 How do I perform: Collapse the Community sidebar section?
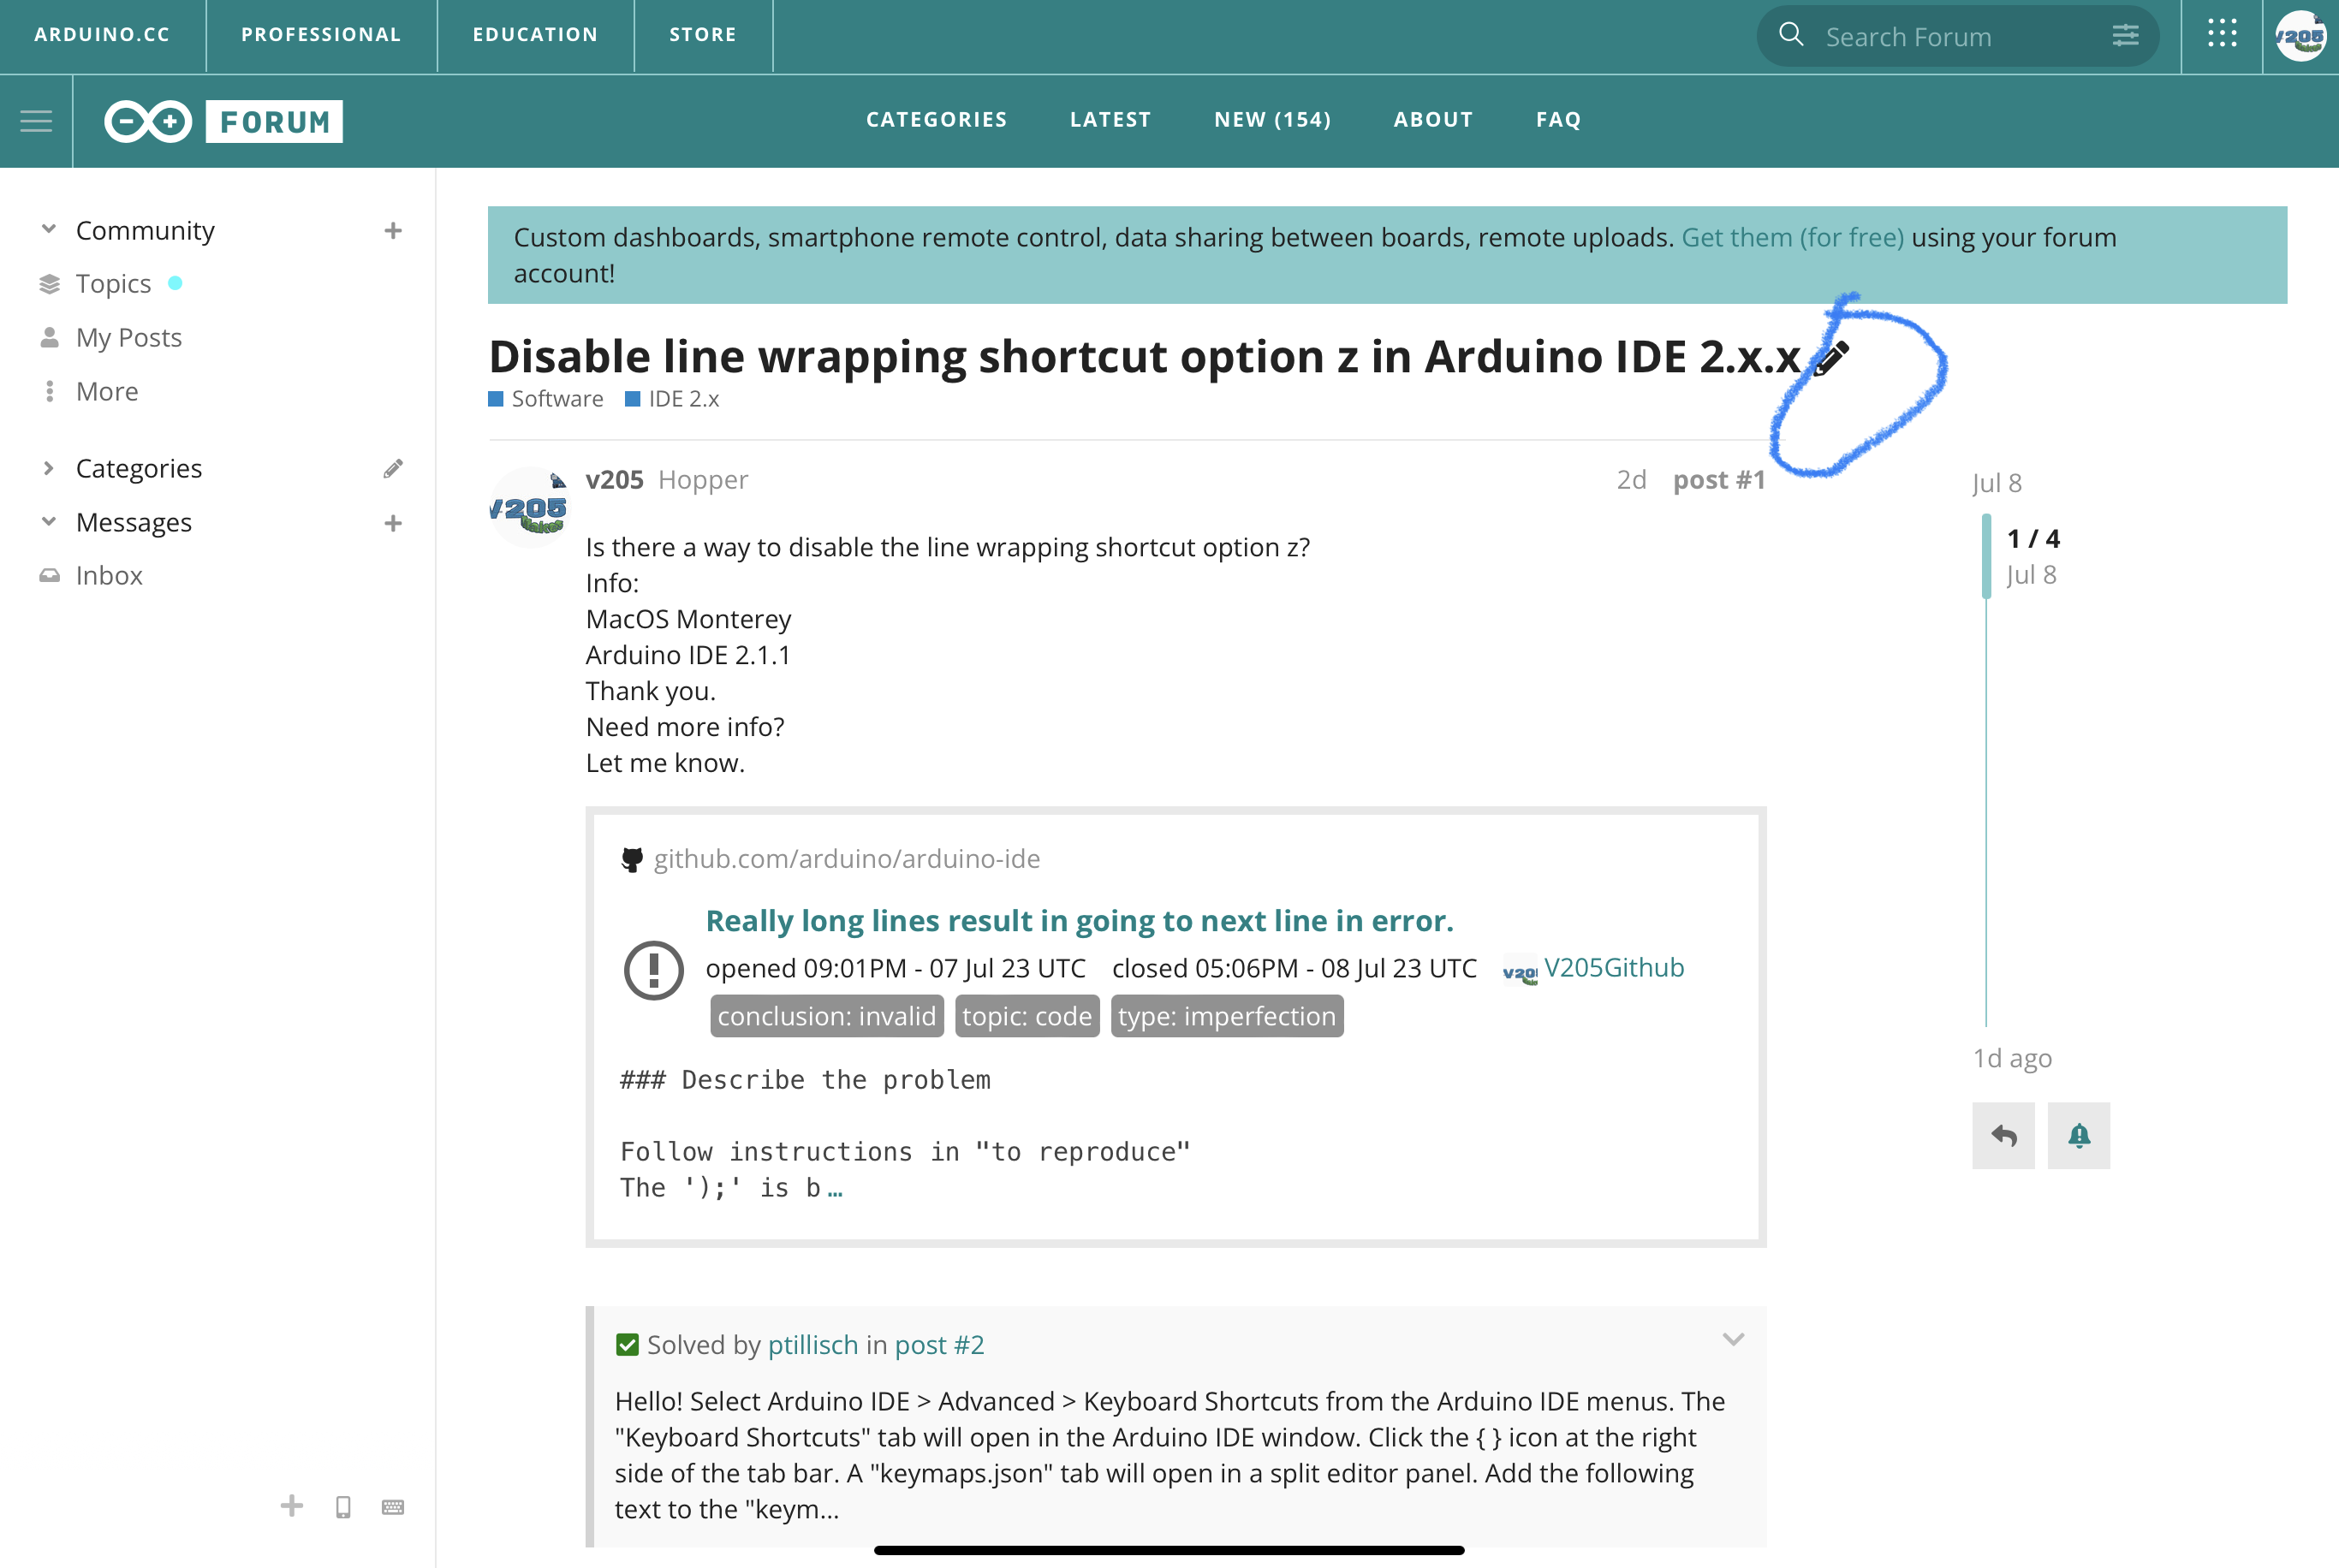pyautogui.click(x=48, y=230)
